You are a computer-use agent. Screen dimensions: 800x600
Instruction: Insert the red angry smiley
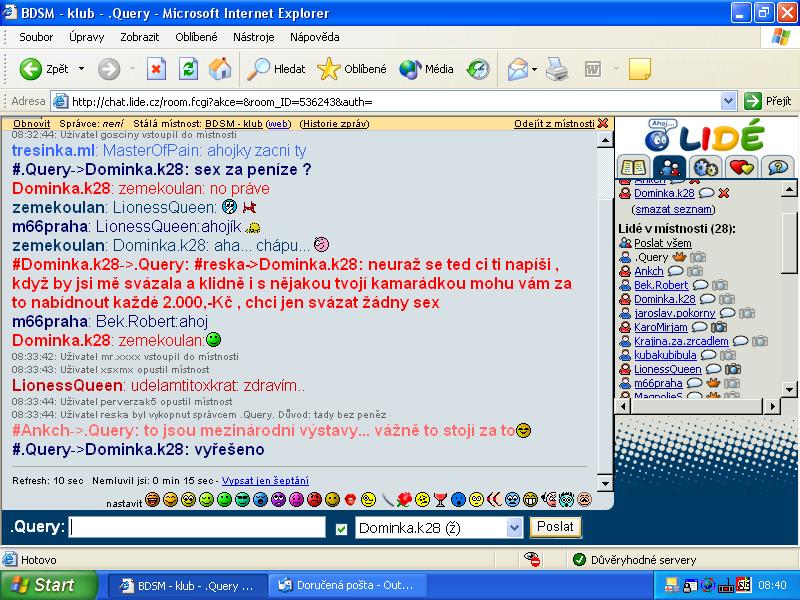click(x=314, y=499)
